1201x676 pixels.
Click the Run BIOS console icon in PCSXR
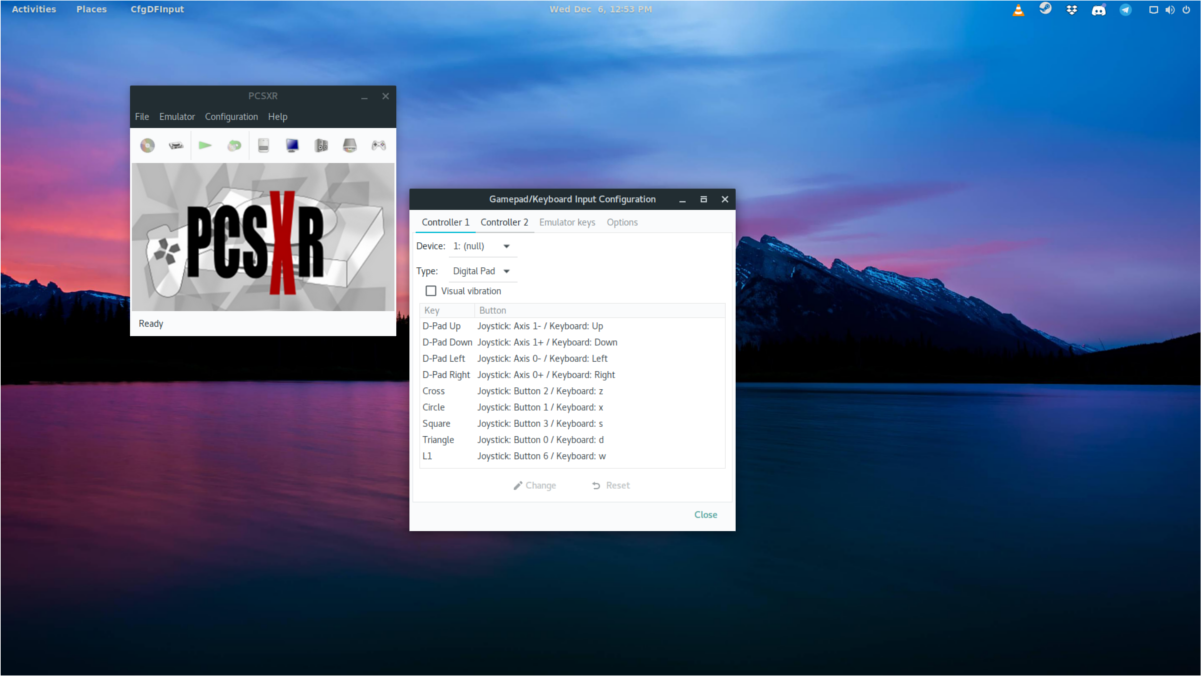pos(176,145)
